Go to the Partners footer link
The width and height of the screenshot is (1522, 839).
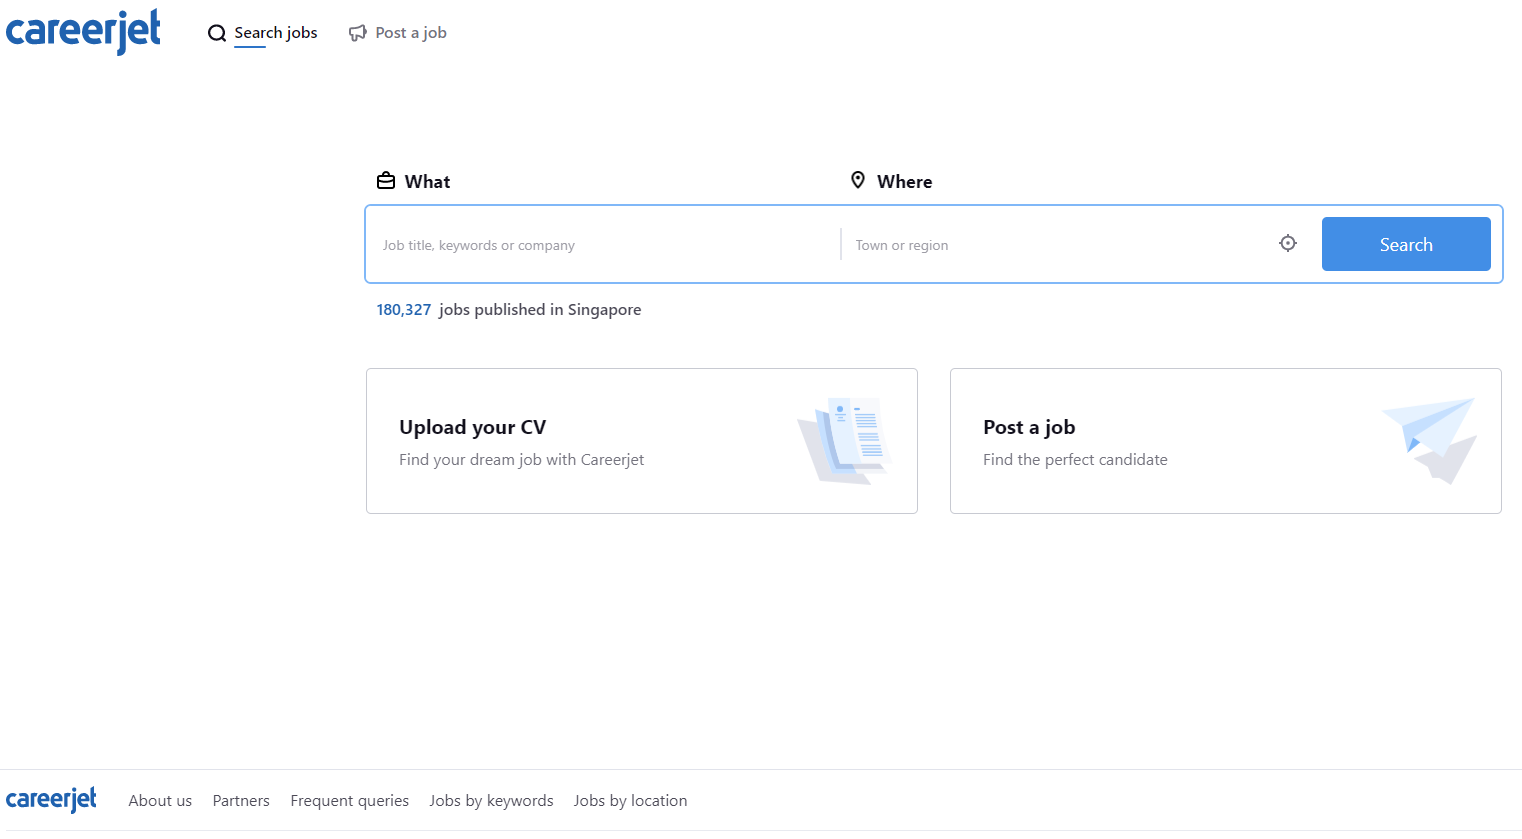tap(241, 801)
